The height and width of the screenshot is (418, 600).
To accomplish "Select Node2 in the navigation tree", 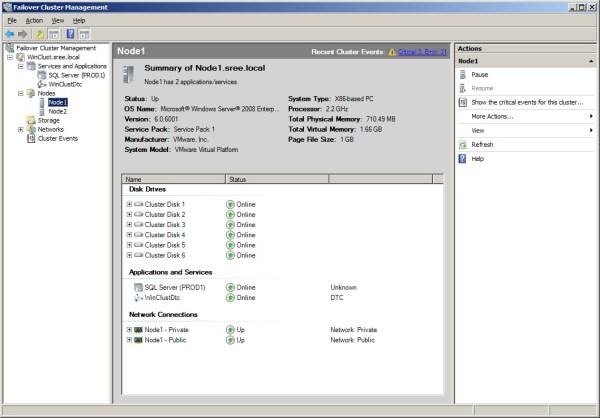I will tap(58, 111).
